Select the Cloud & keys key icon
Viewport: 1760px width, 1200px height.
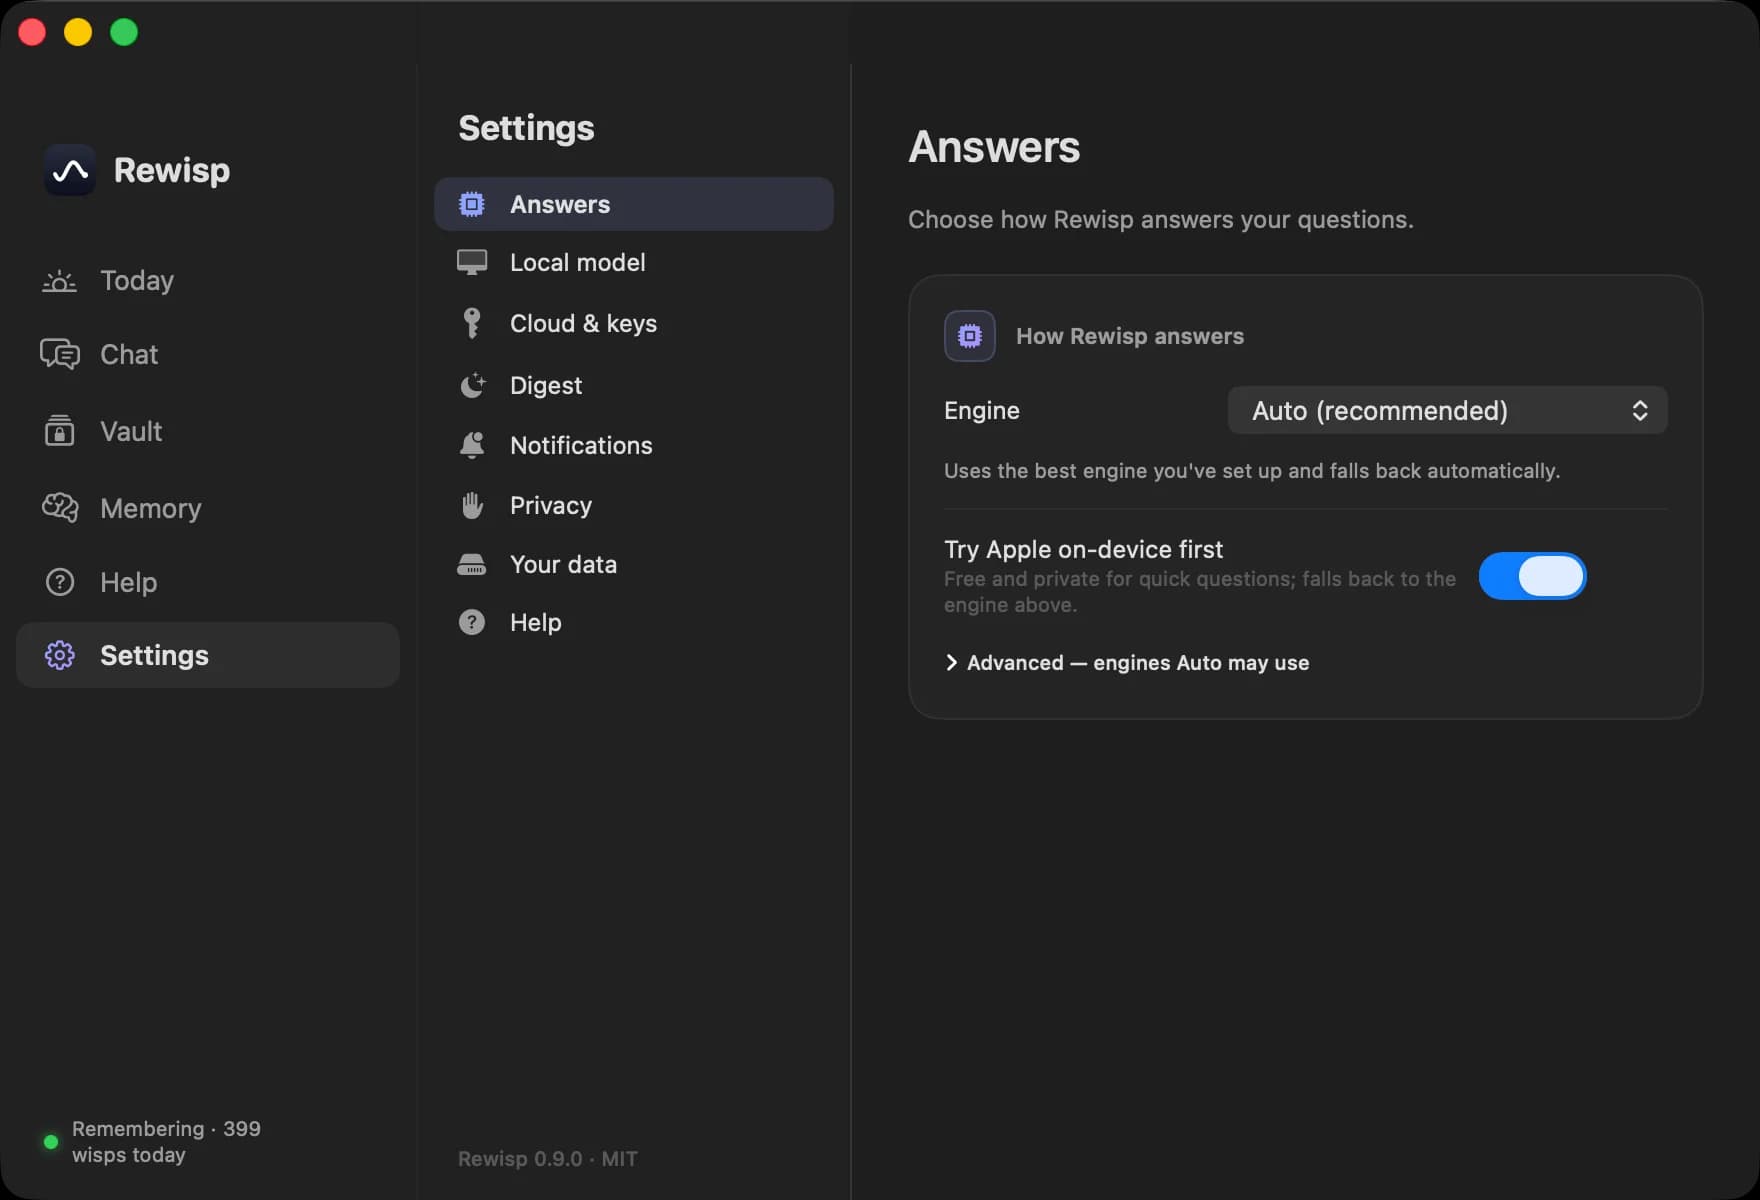(472, 323)
